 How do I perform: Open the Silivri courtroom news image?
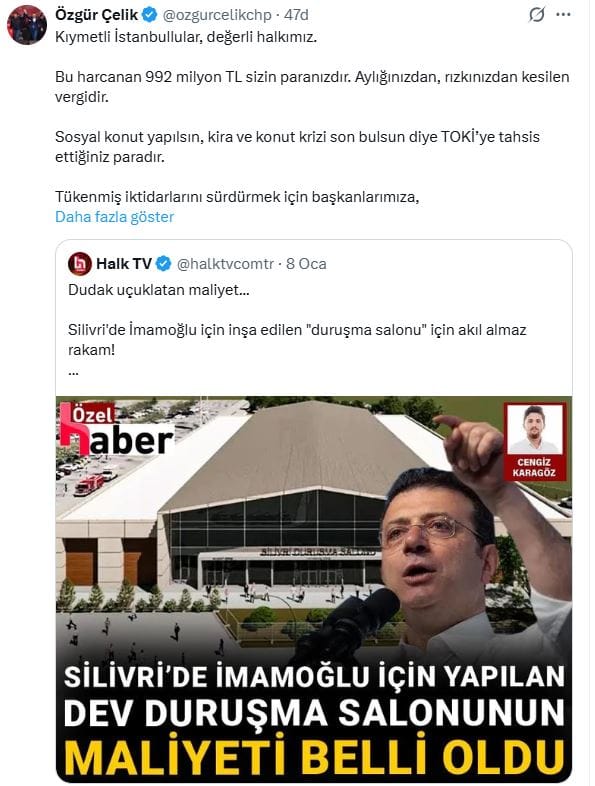[x=314, y=589]
